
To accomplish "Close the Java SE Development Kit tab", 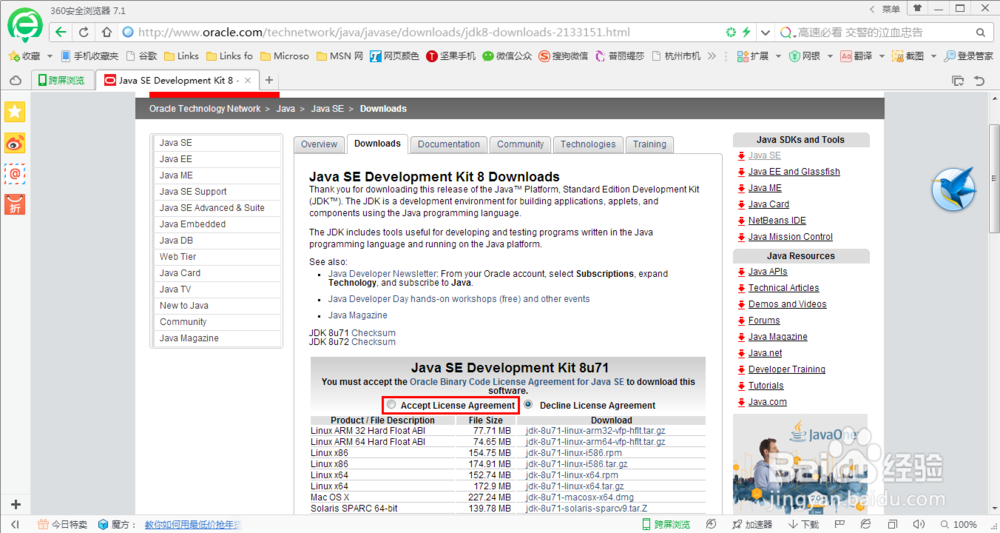I will (x=247, y=80).
